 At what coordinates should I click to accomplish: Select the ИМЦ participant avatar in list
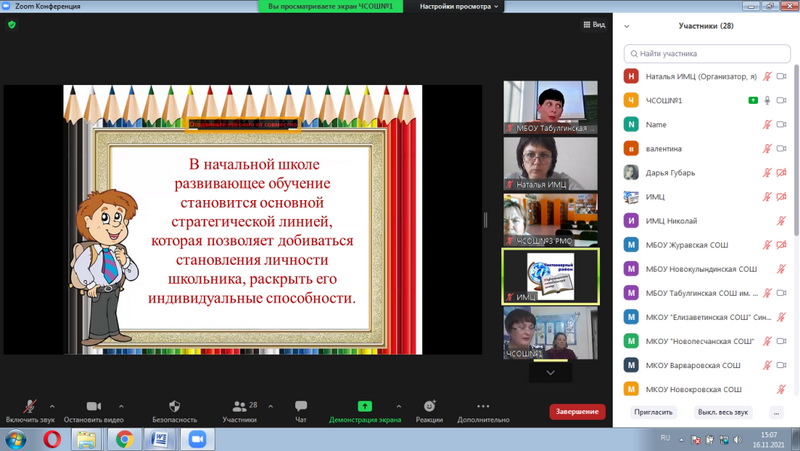[631, 196]
